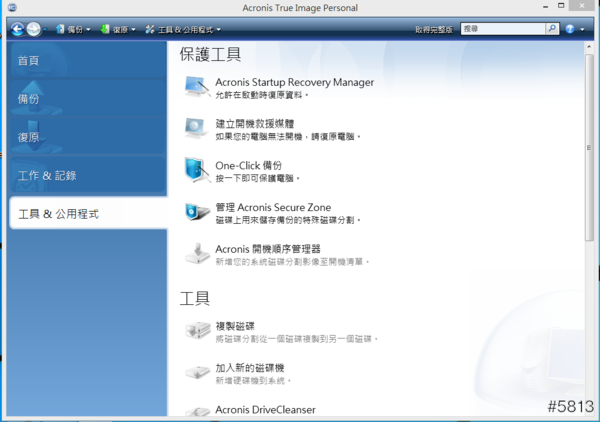Open 建立開機救援媒體 tool
Screen dimensions: 600x422
coord(255,124)
